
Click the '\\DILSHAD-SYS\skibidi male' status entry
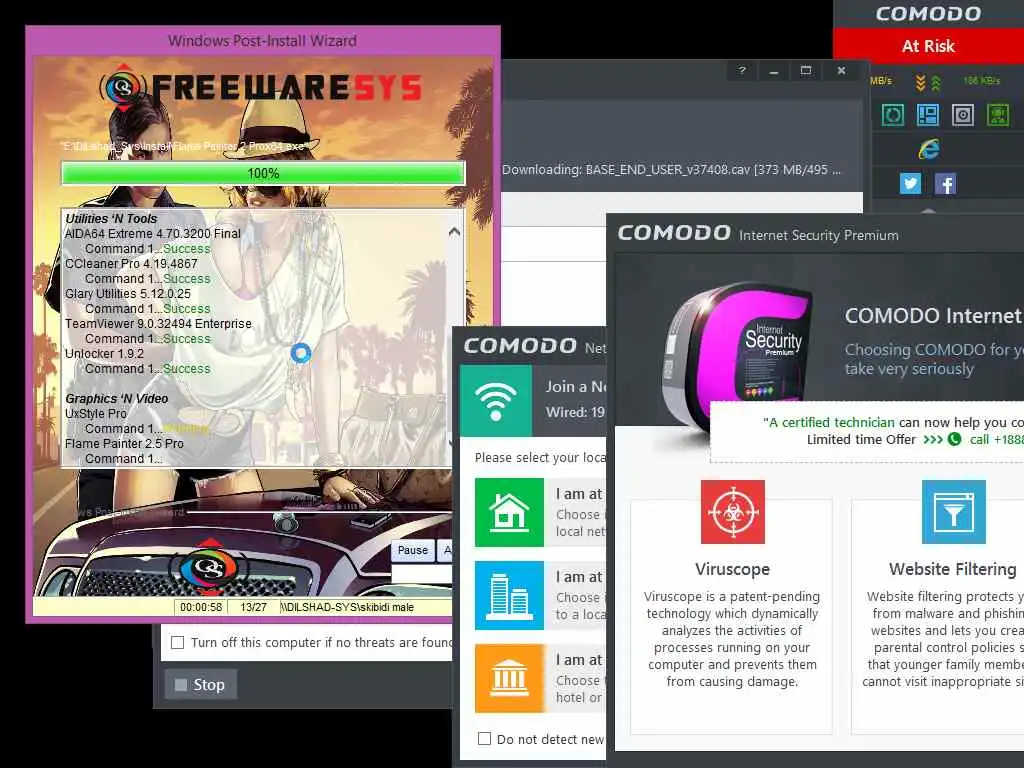[347, 607]
